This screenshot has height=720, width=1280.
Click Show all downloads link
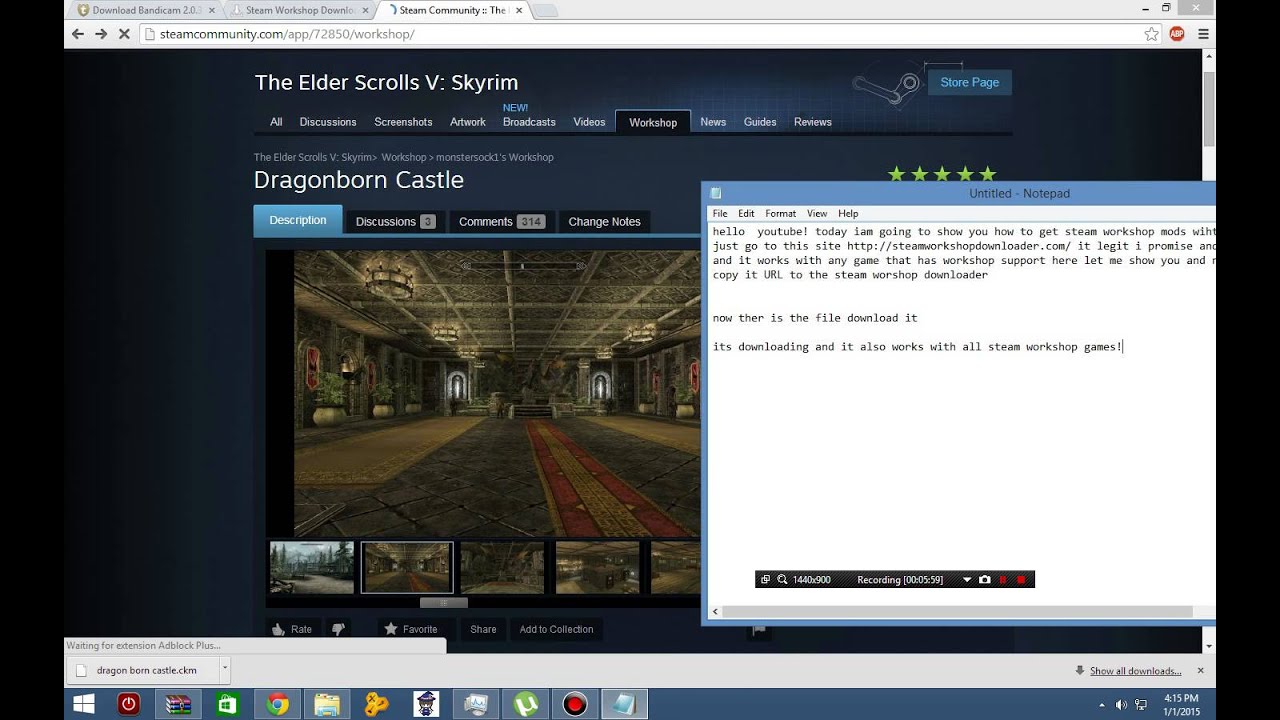pyautogui.click(x=1135, y=671)
